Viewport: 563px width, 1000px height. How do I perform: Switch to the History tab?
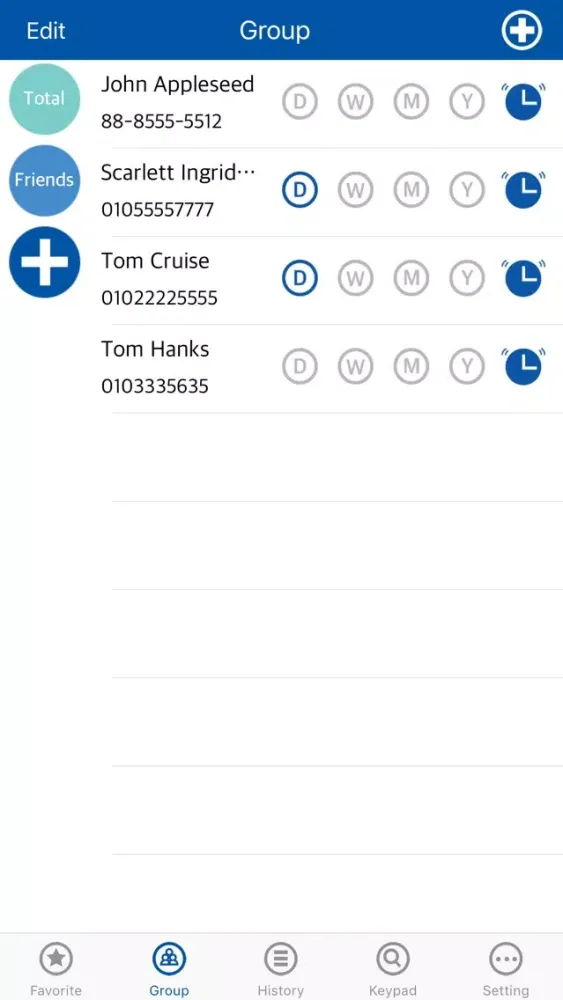click(x=281, y=969)
